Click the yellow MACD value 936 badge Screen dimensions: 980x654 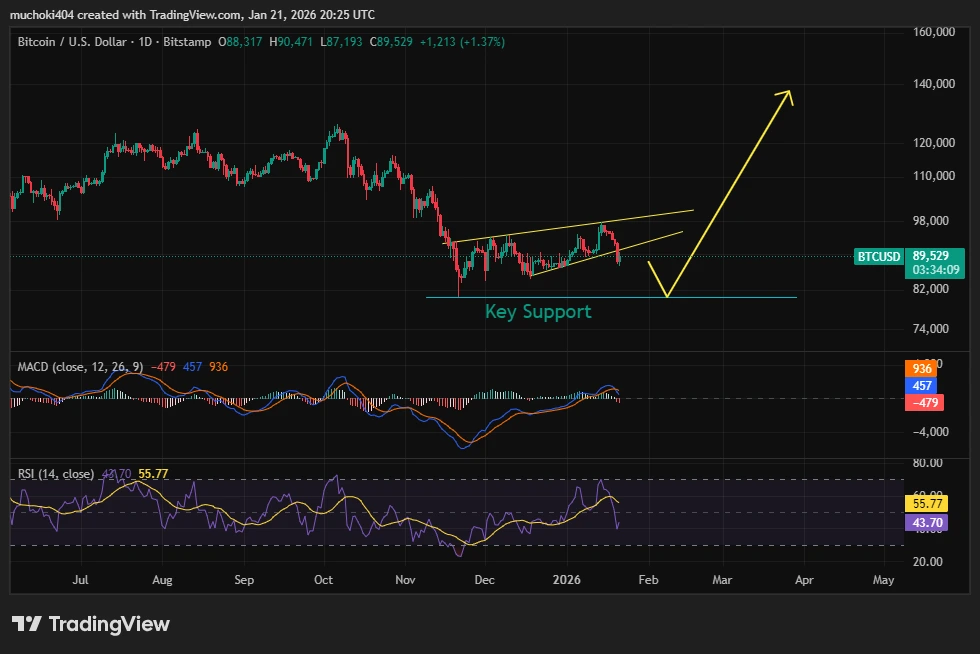pos(922,368)
